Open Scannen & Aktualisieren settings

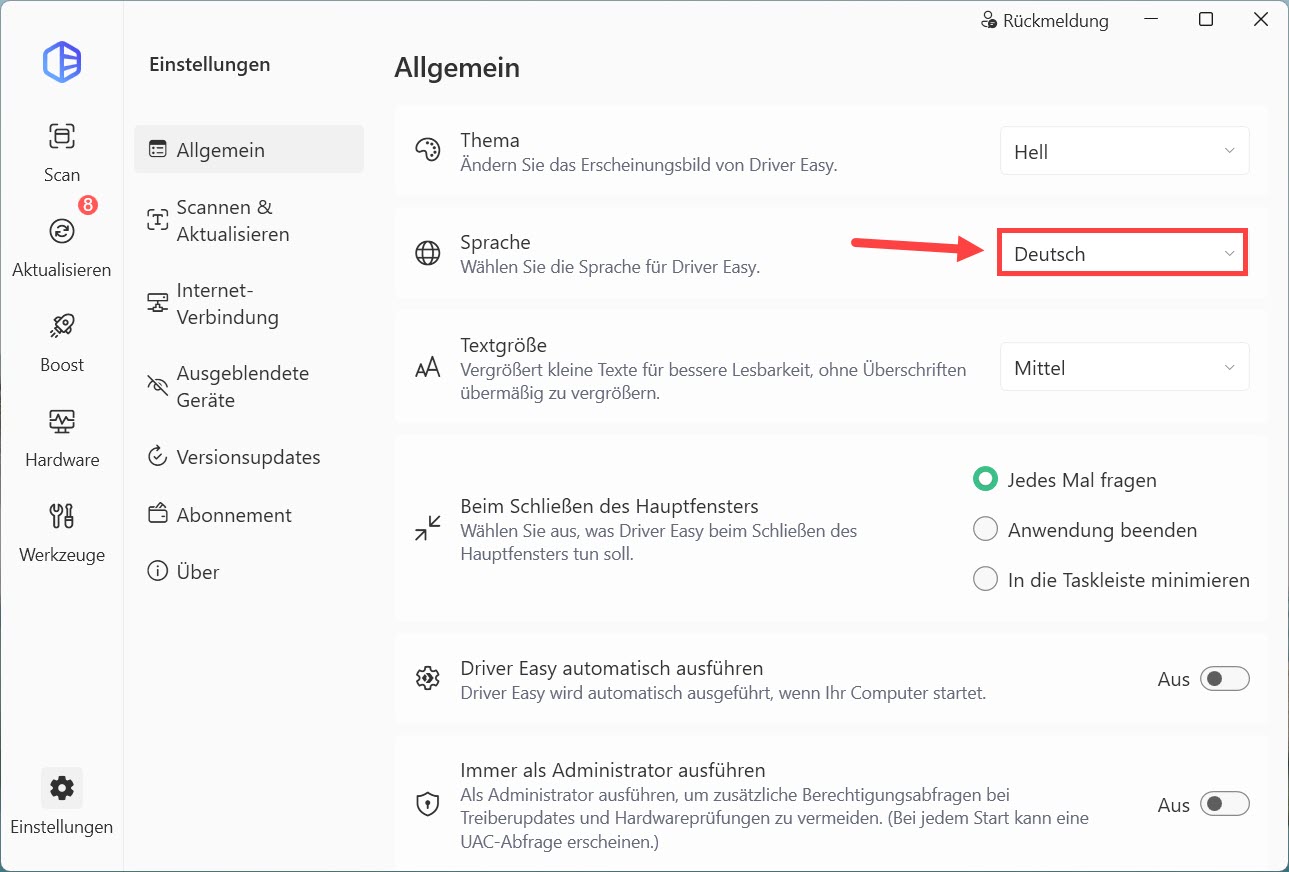click(249, 220)
